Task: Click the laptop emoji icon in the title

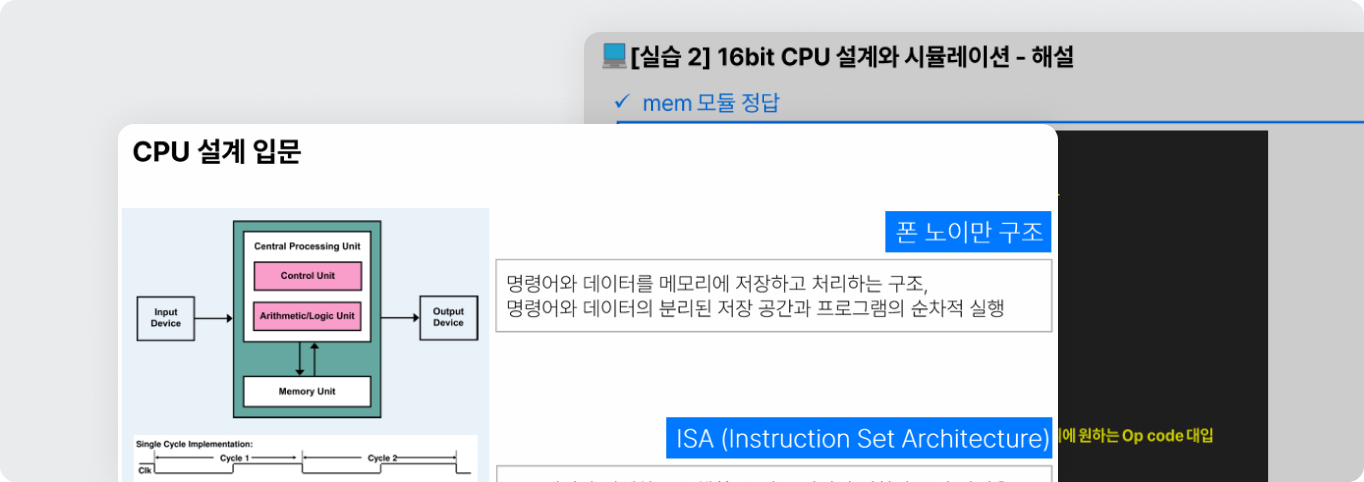Action: [x=614, y=55]
